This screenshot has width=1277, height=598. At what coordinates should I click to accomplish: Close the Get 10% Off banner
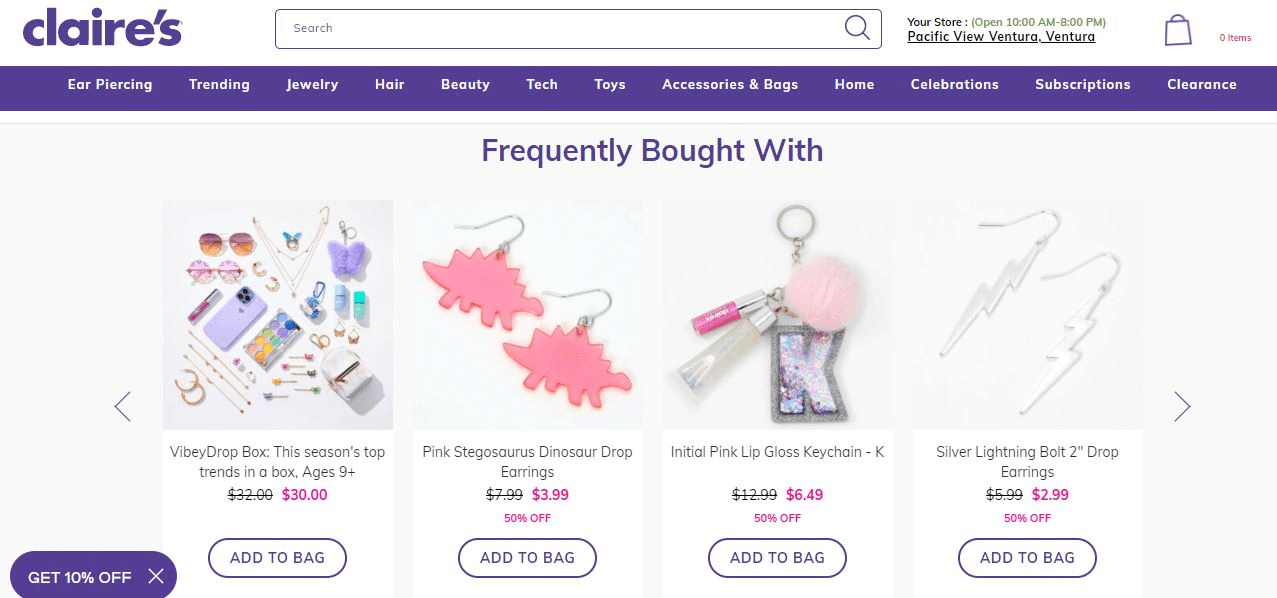click(156, 576)
